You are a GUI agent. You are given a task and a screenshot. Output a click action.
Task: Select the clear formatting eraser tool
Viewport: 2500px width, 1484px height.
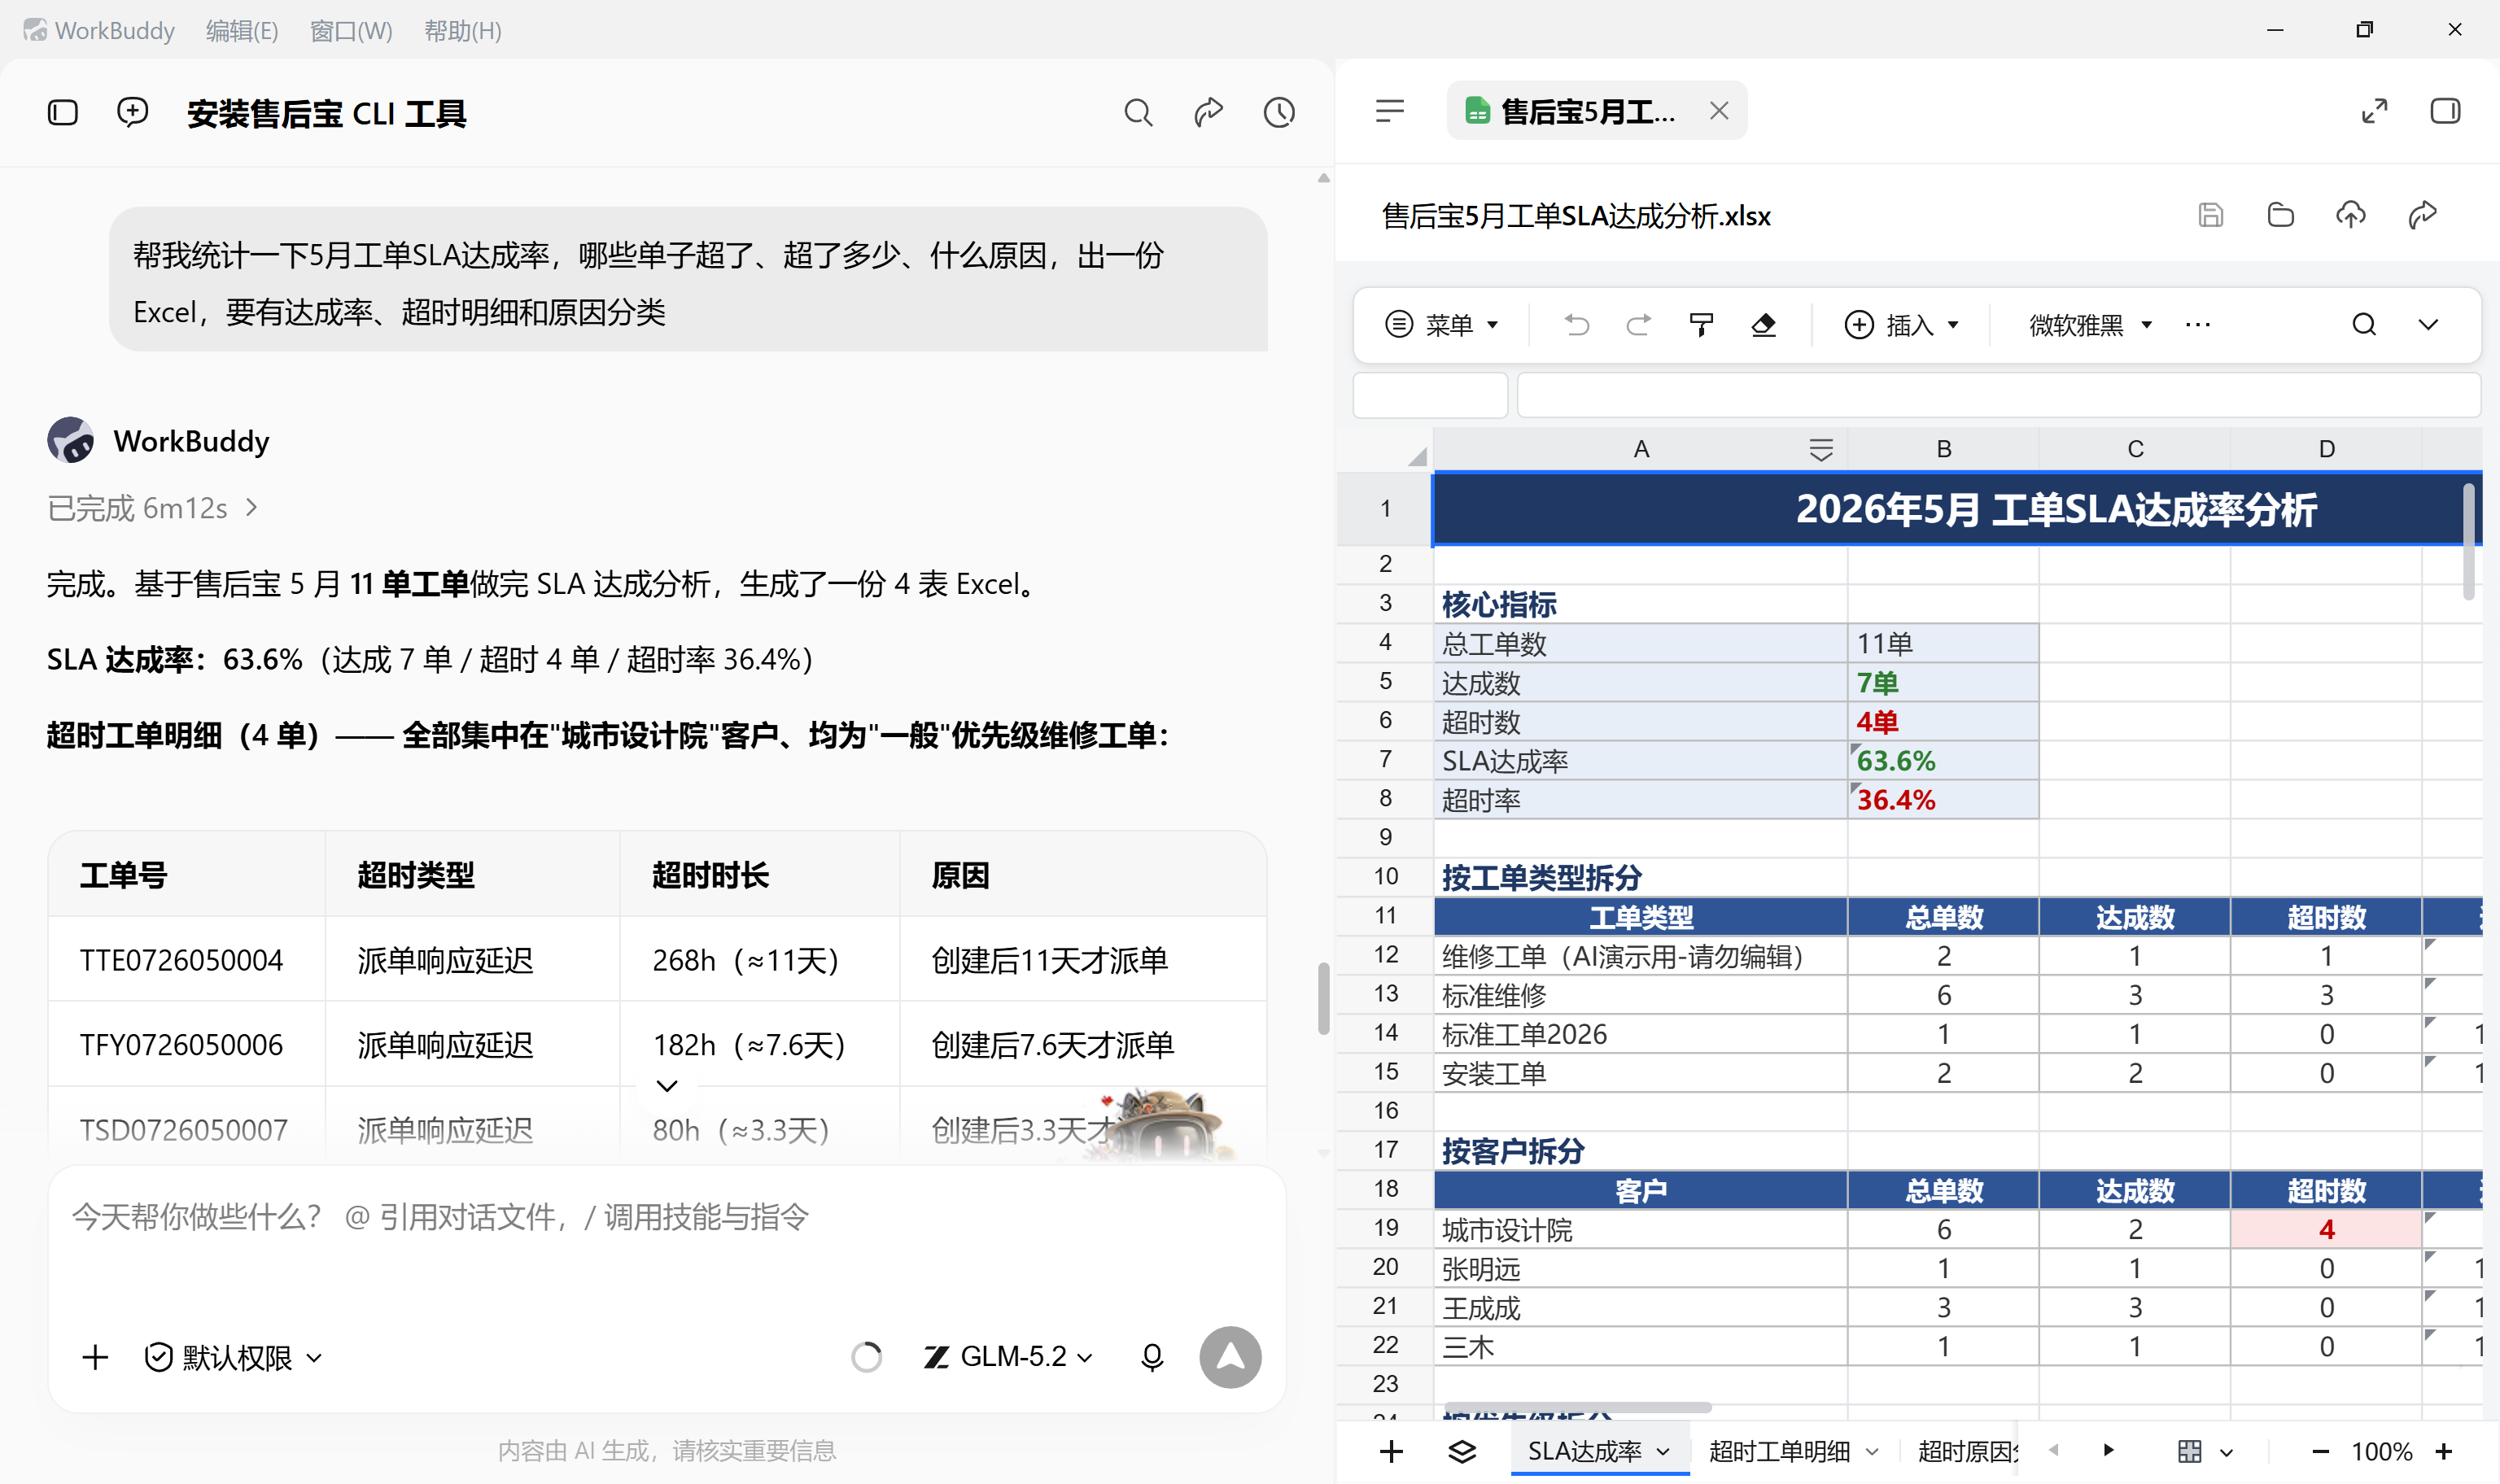1764,325
